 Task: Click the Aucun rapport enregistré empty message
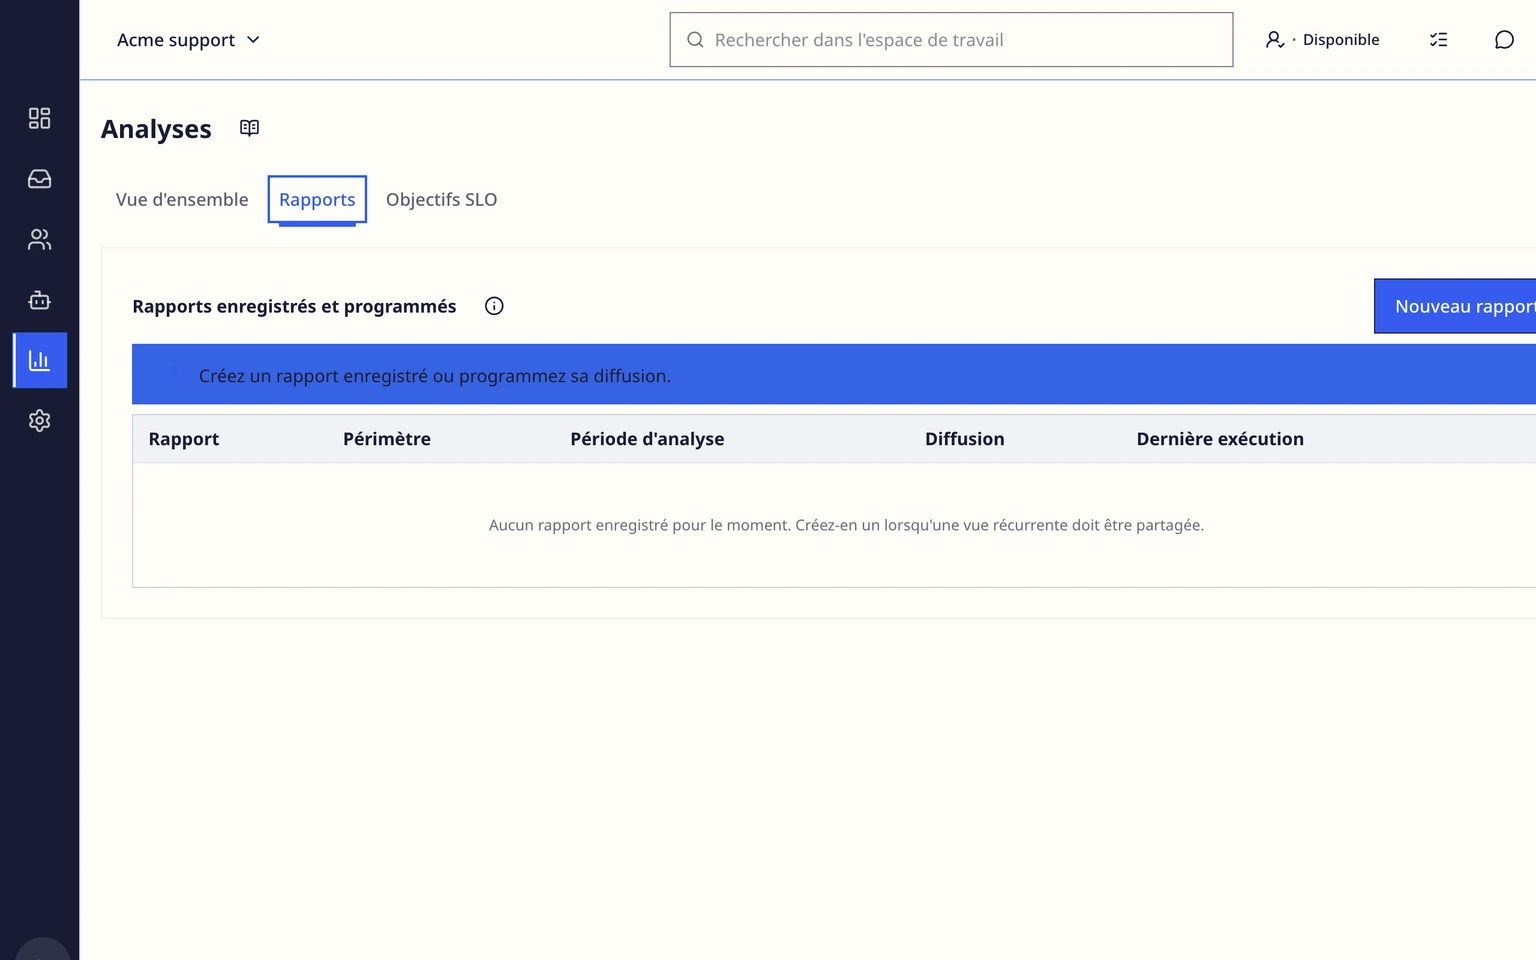[846, 525]
